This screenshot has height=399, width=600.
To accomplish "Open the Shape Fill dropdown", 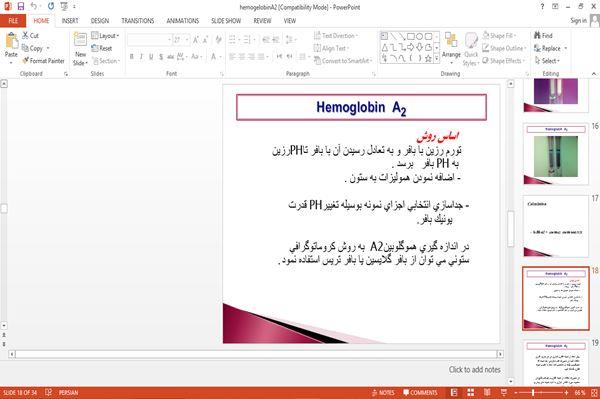I will tap(499, 36).
